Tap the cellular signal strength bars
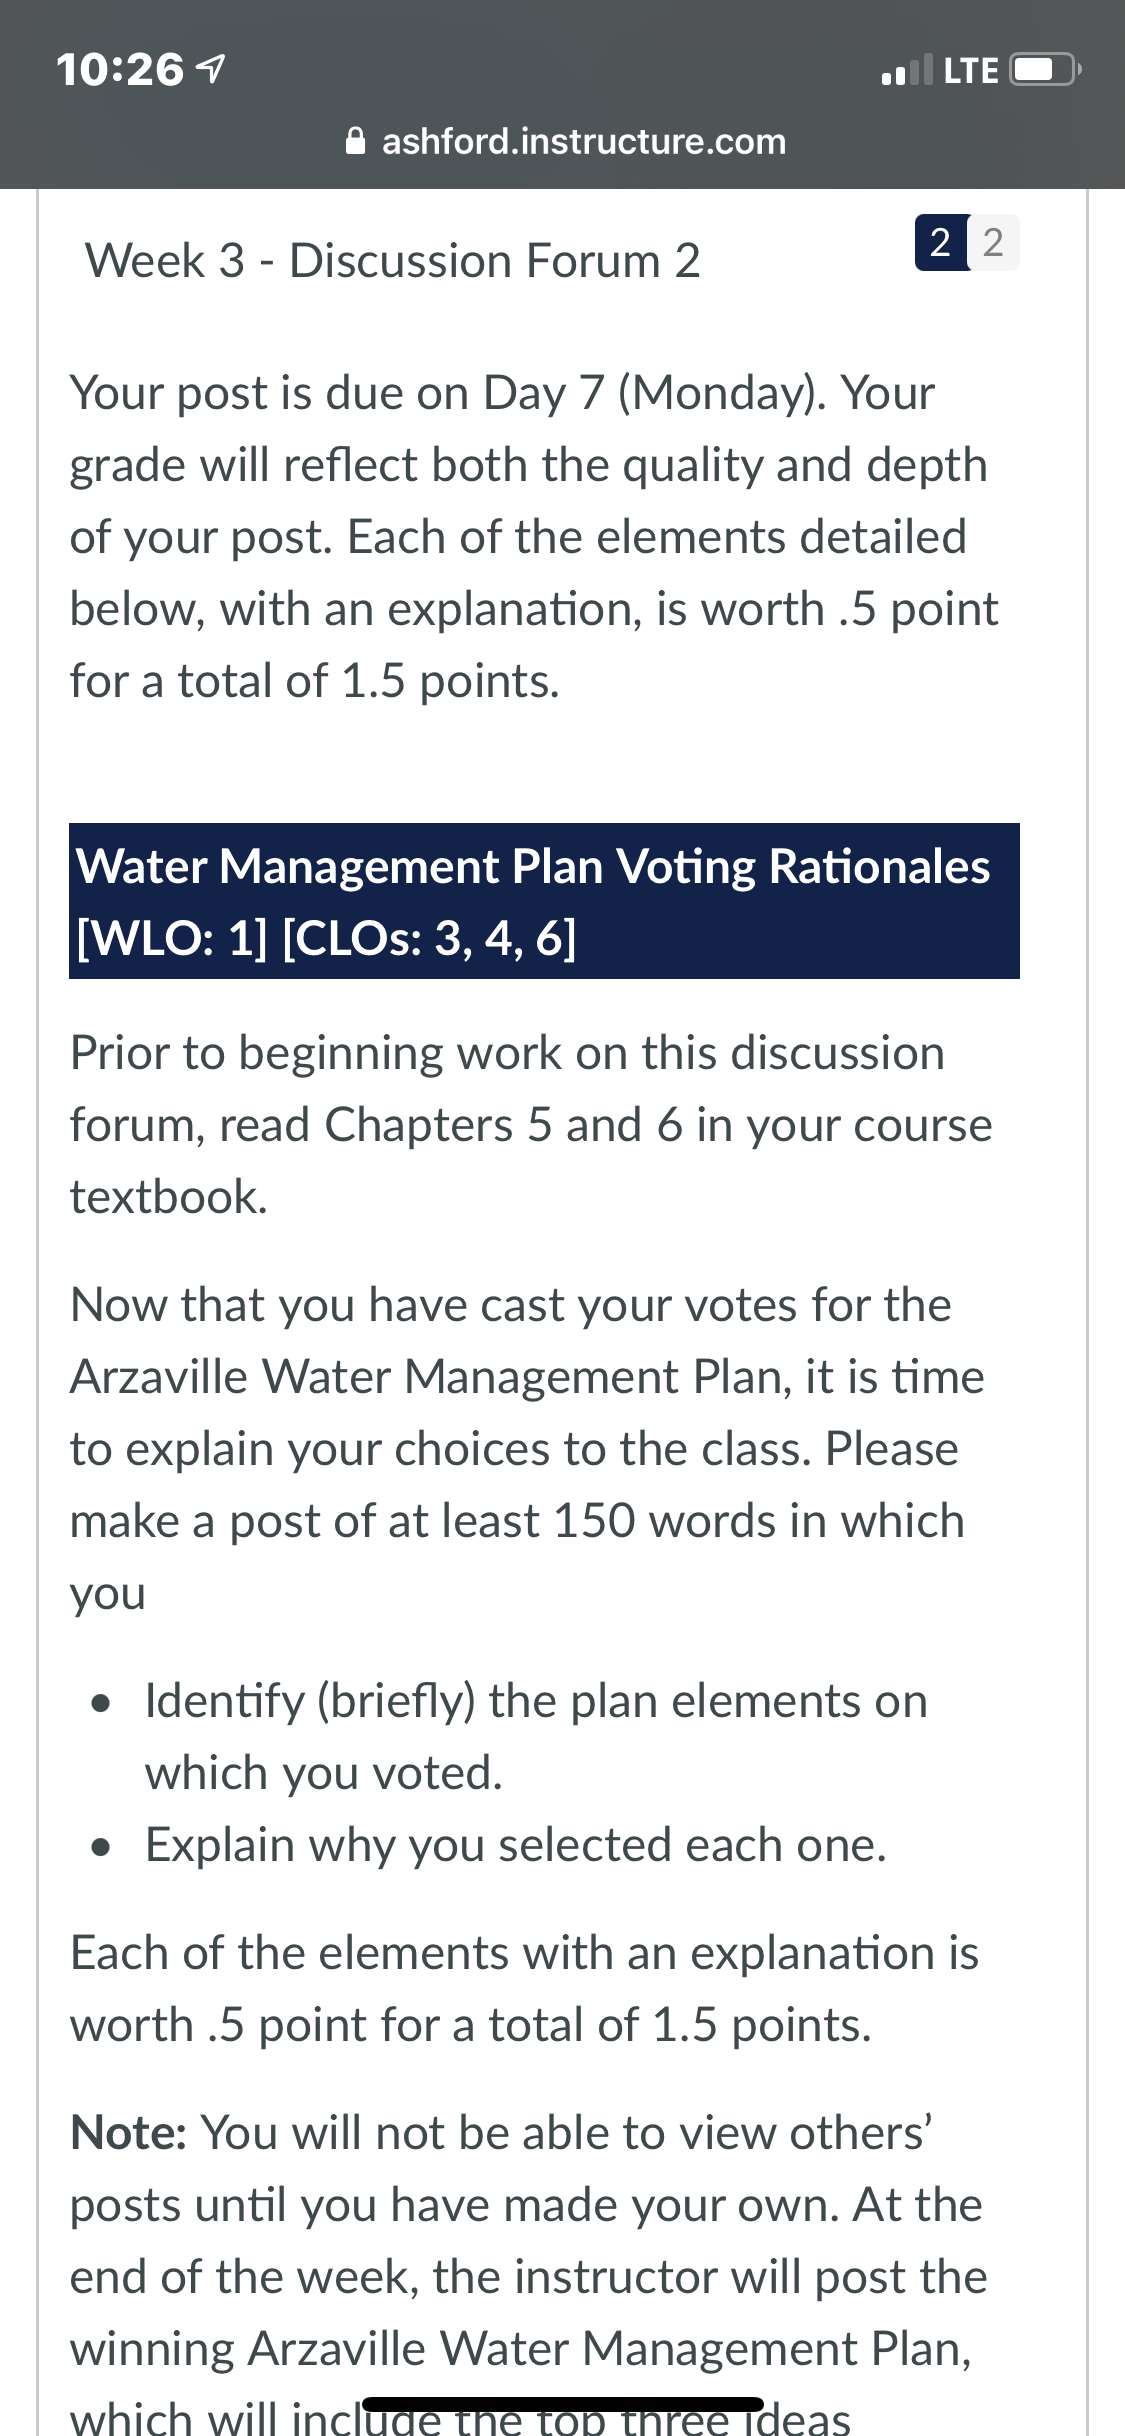 click(x=907, y=69)
